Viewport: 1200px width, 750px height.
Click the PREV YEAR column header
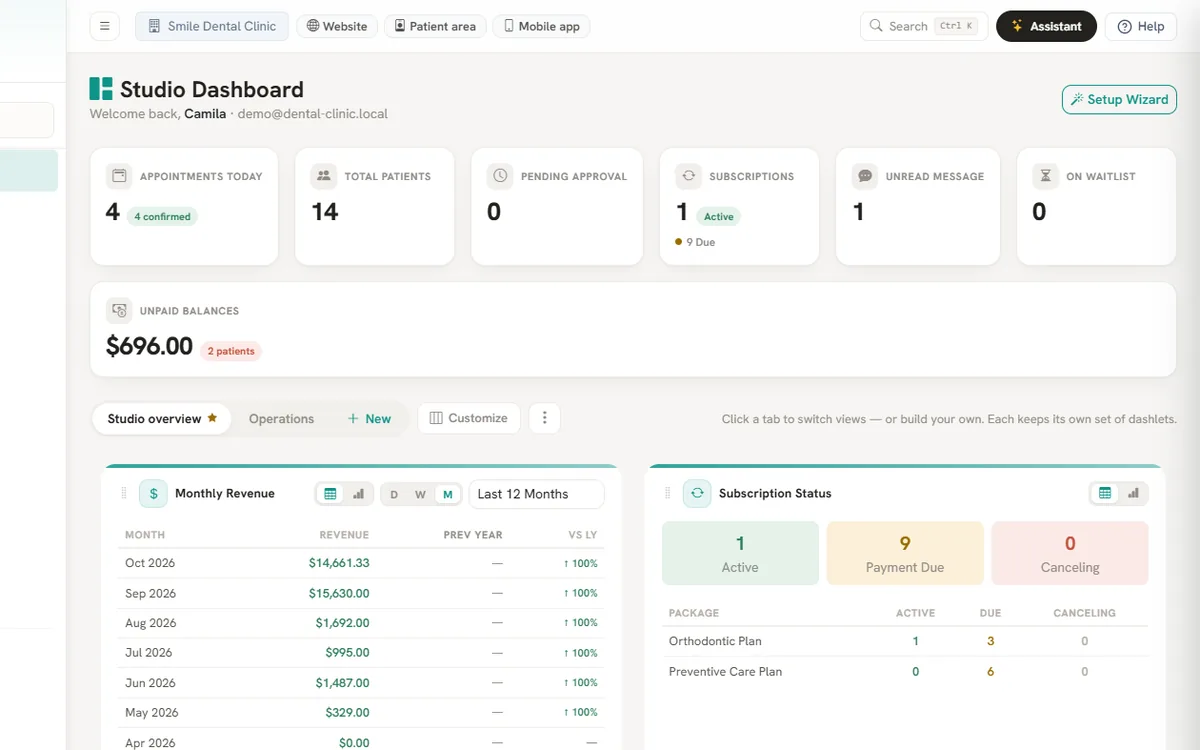click(x=473, y=535)
